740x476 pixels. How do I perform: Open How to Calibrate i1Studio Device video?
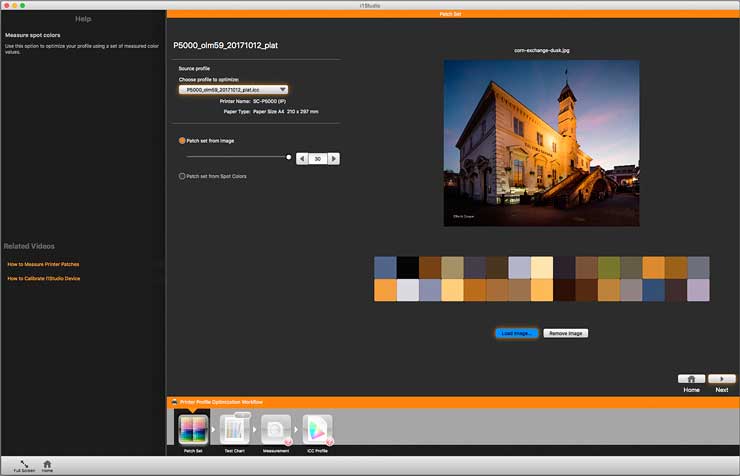point(44,278)
